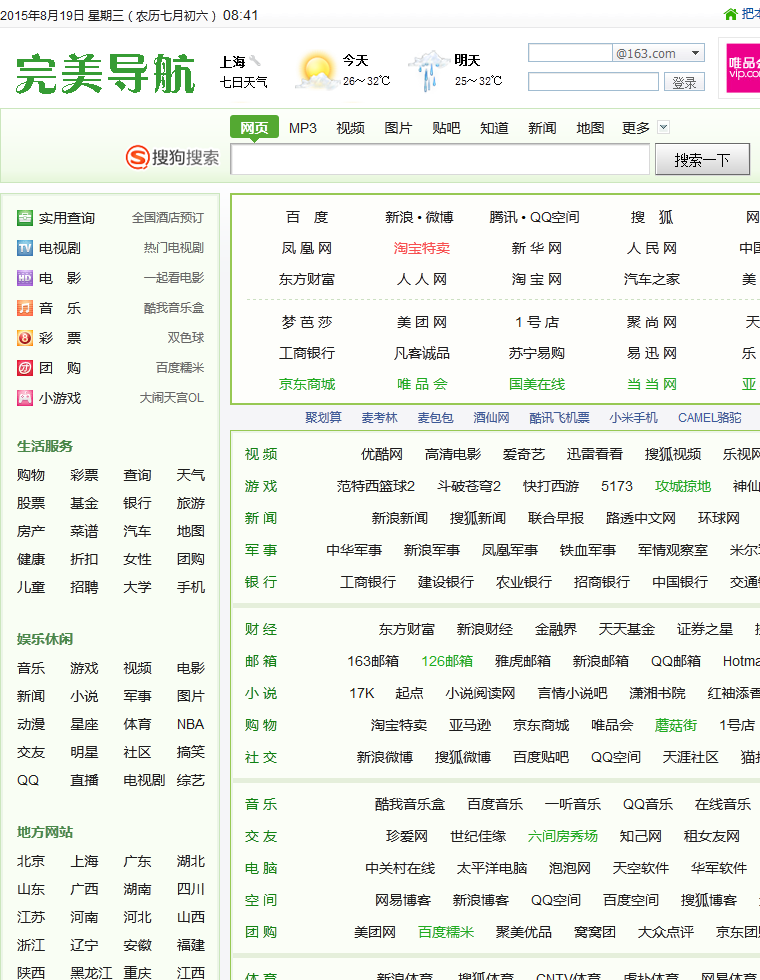Open the 小说阅读网 link
760x980 pixels.
coord(481,693)
